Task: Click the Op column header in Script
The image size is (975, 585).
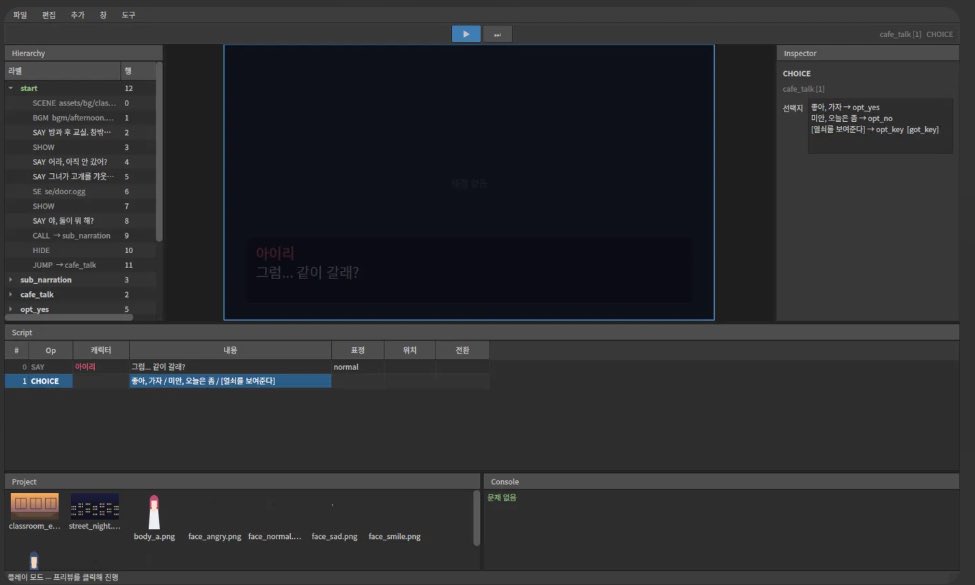Action: pos(50,351)
